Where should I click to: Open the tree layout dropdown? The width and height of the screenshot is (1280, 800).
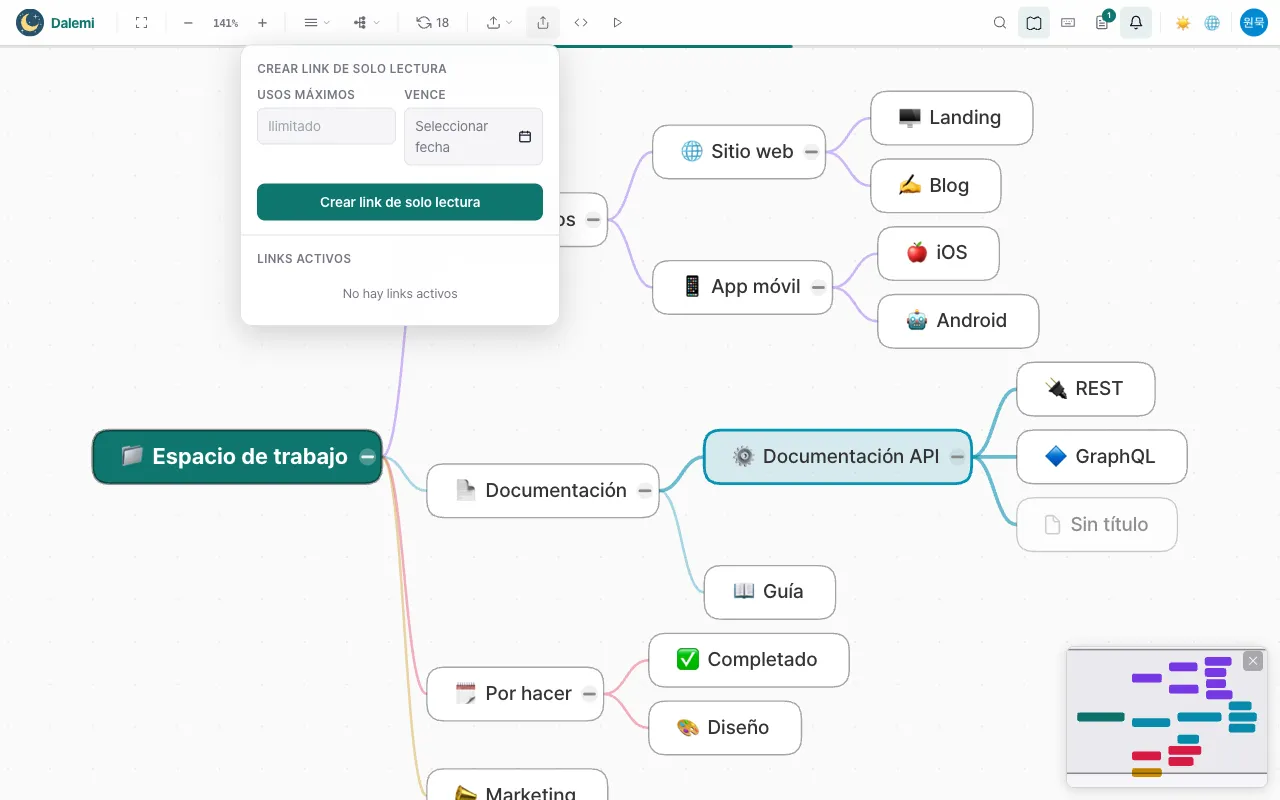pyautogui.click(x=366, y=22)
